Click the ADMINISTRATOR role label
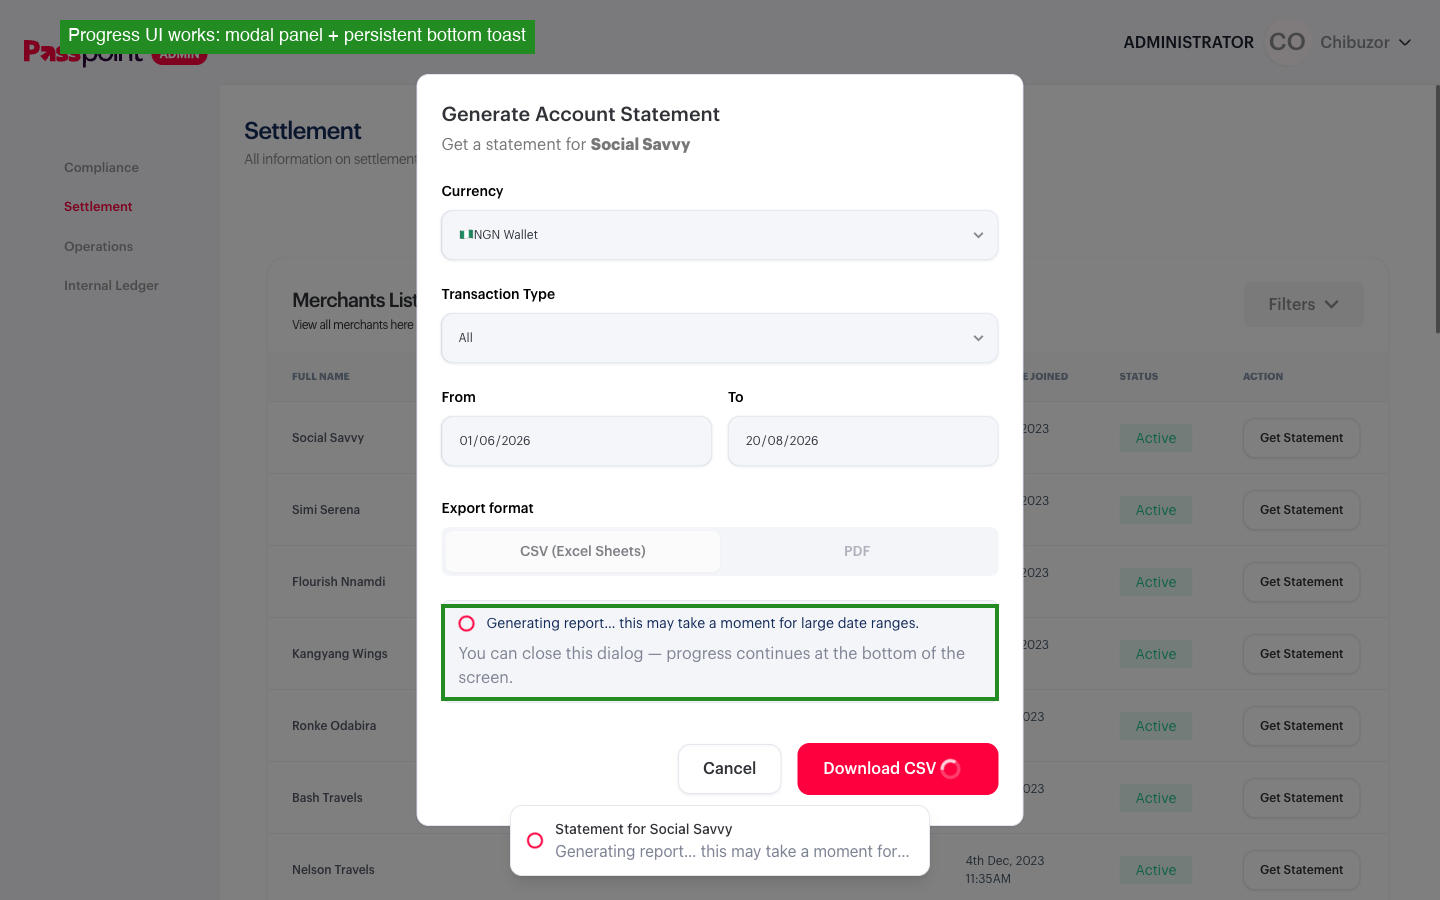 [1188, 42]
